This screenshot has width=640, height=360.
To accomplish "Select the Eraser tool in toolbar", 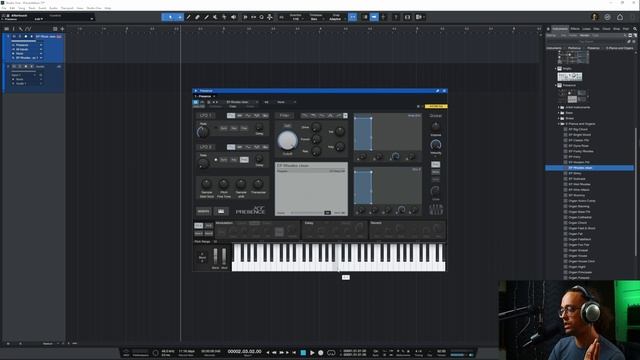I will [198, 17].
